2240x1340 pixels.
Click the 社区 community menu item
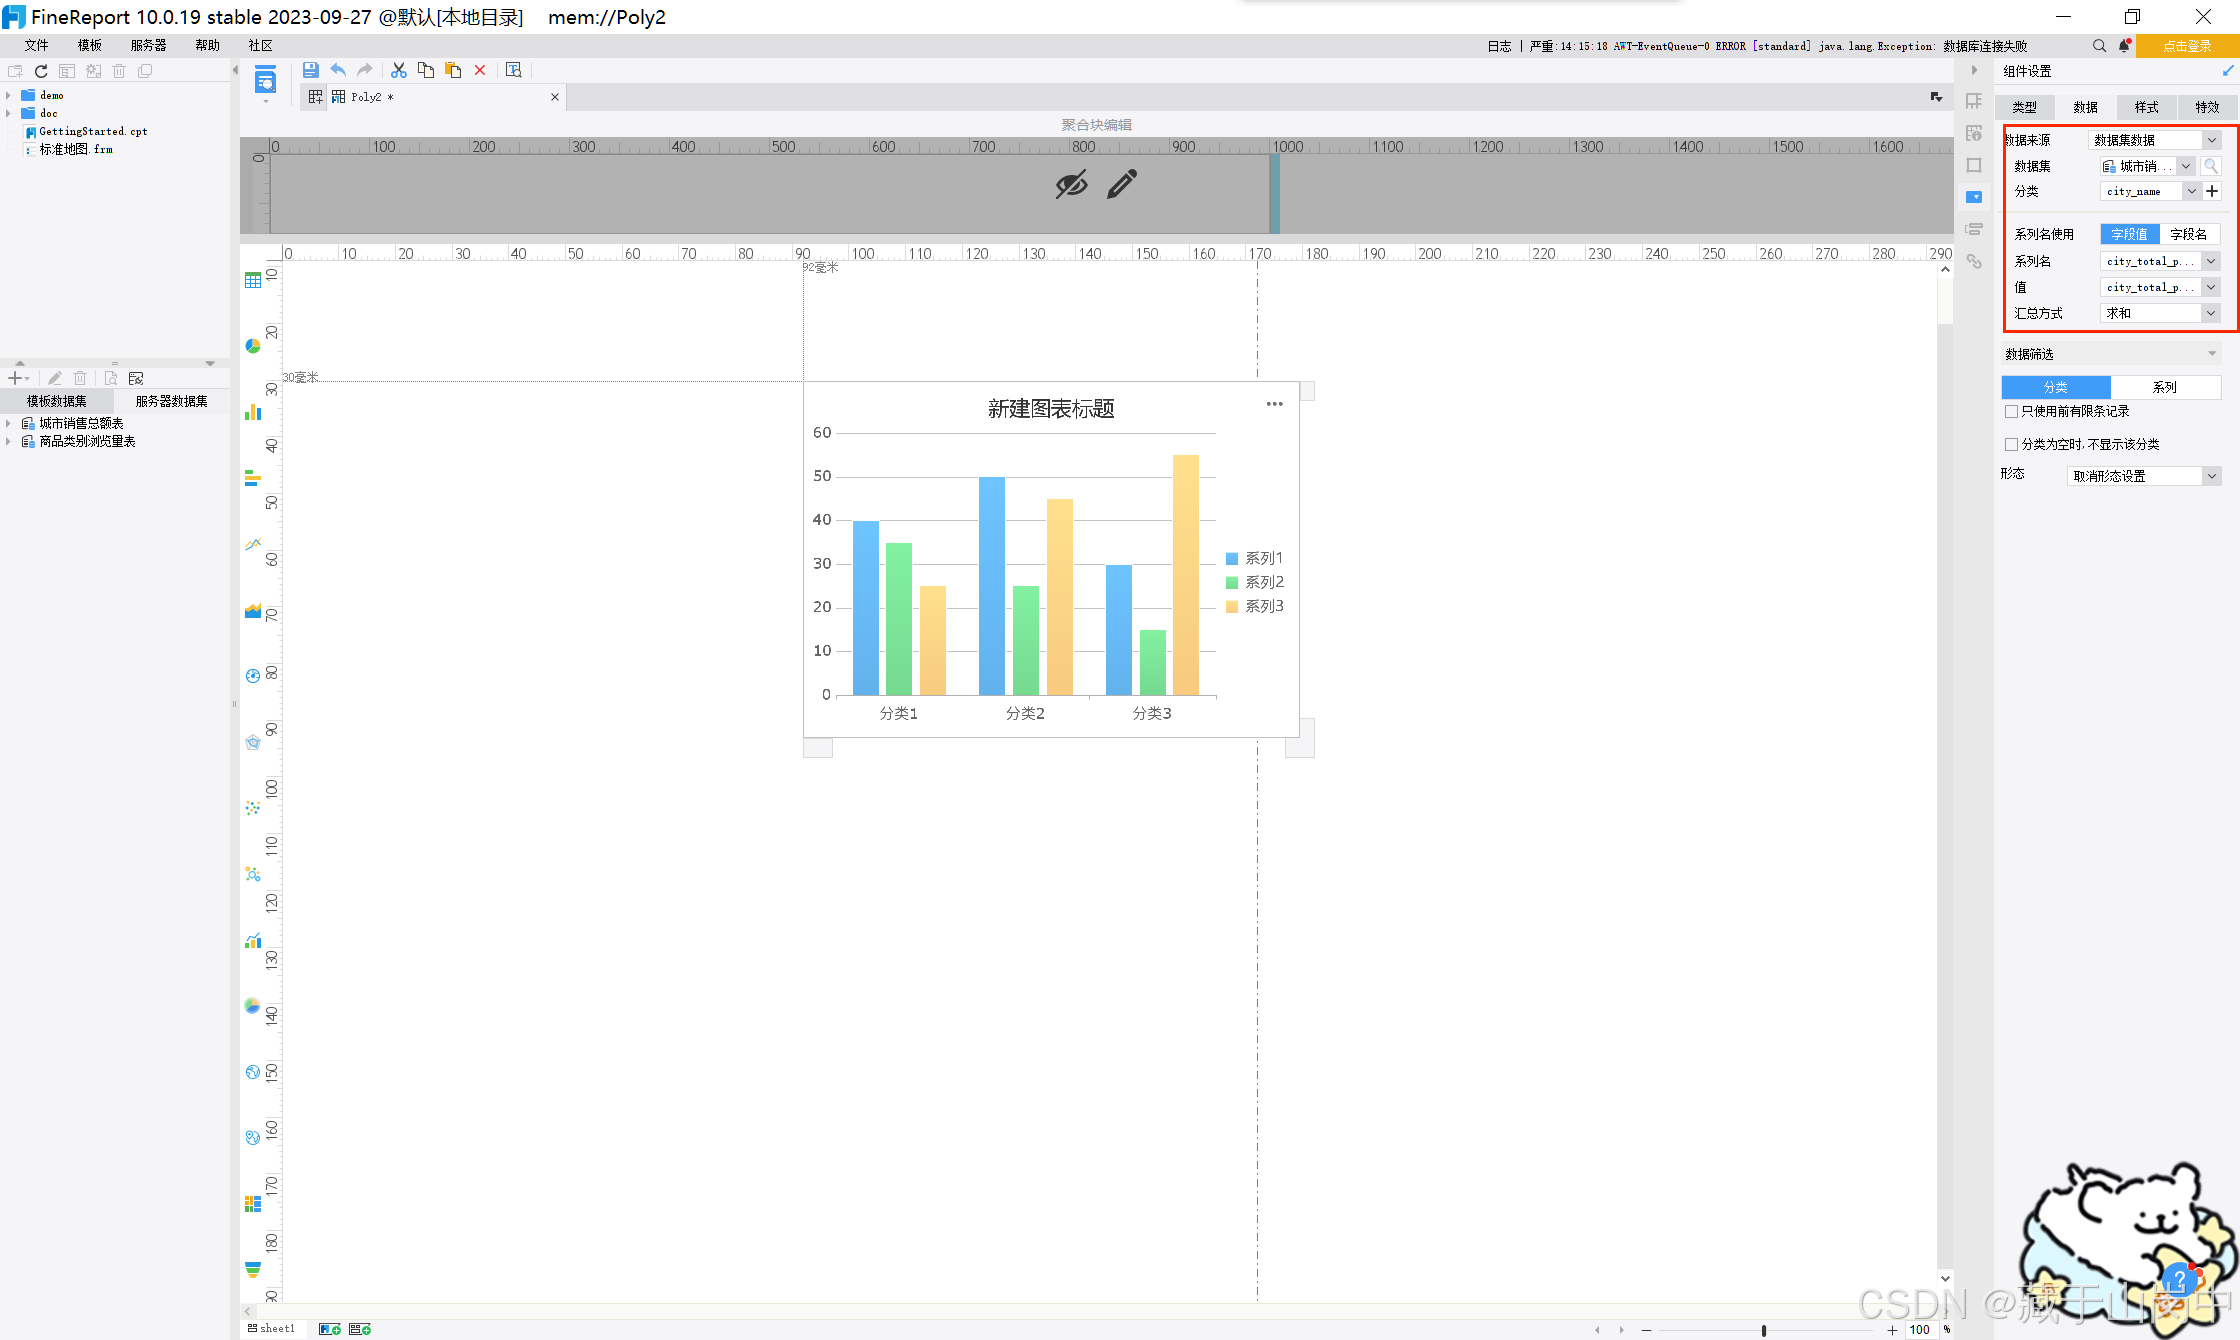[x=261, y=46]
